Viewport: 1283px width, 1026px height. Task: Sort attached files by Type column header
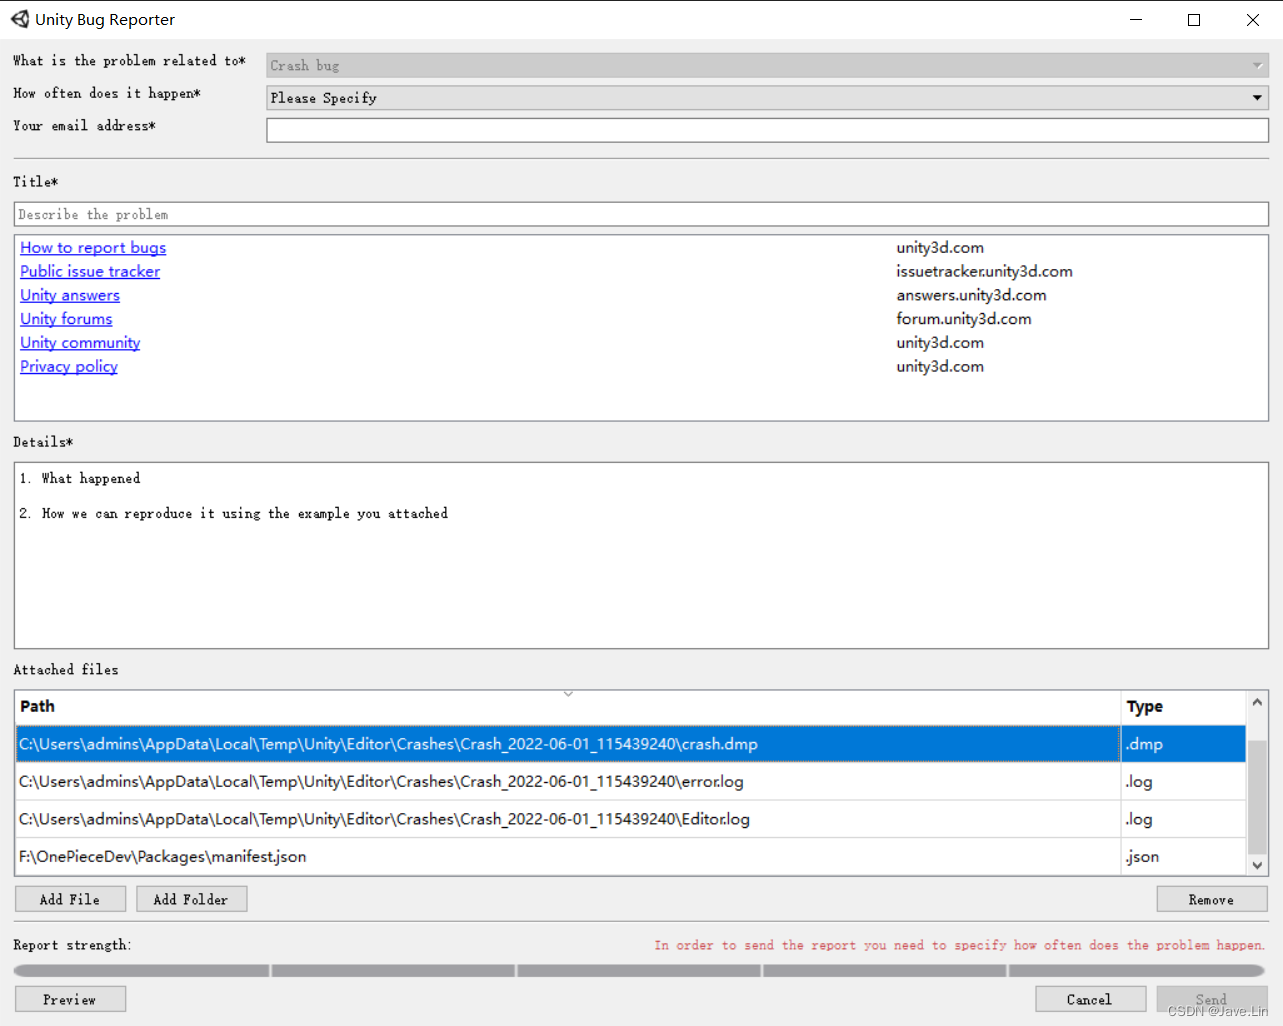(1183, 707)
